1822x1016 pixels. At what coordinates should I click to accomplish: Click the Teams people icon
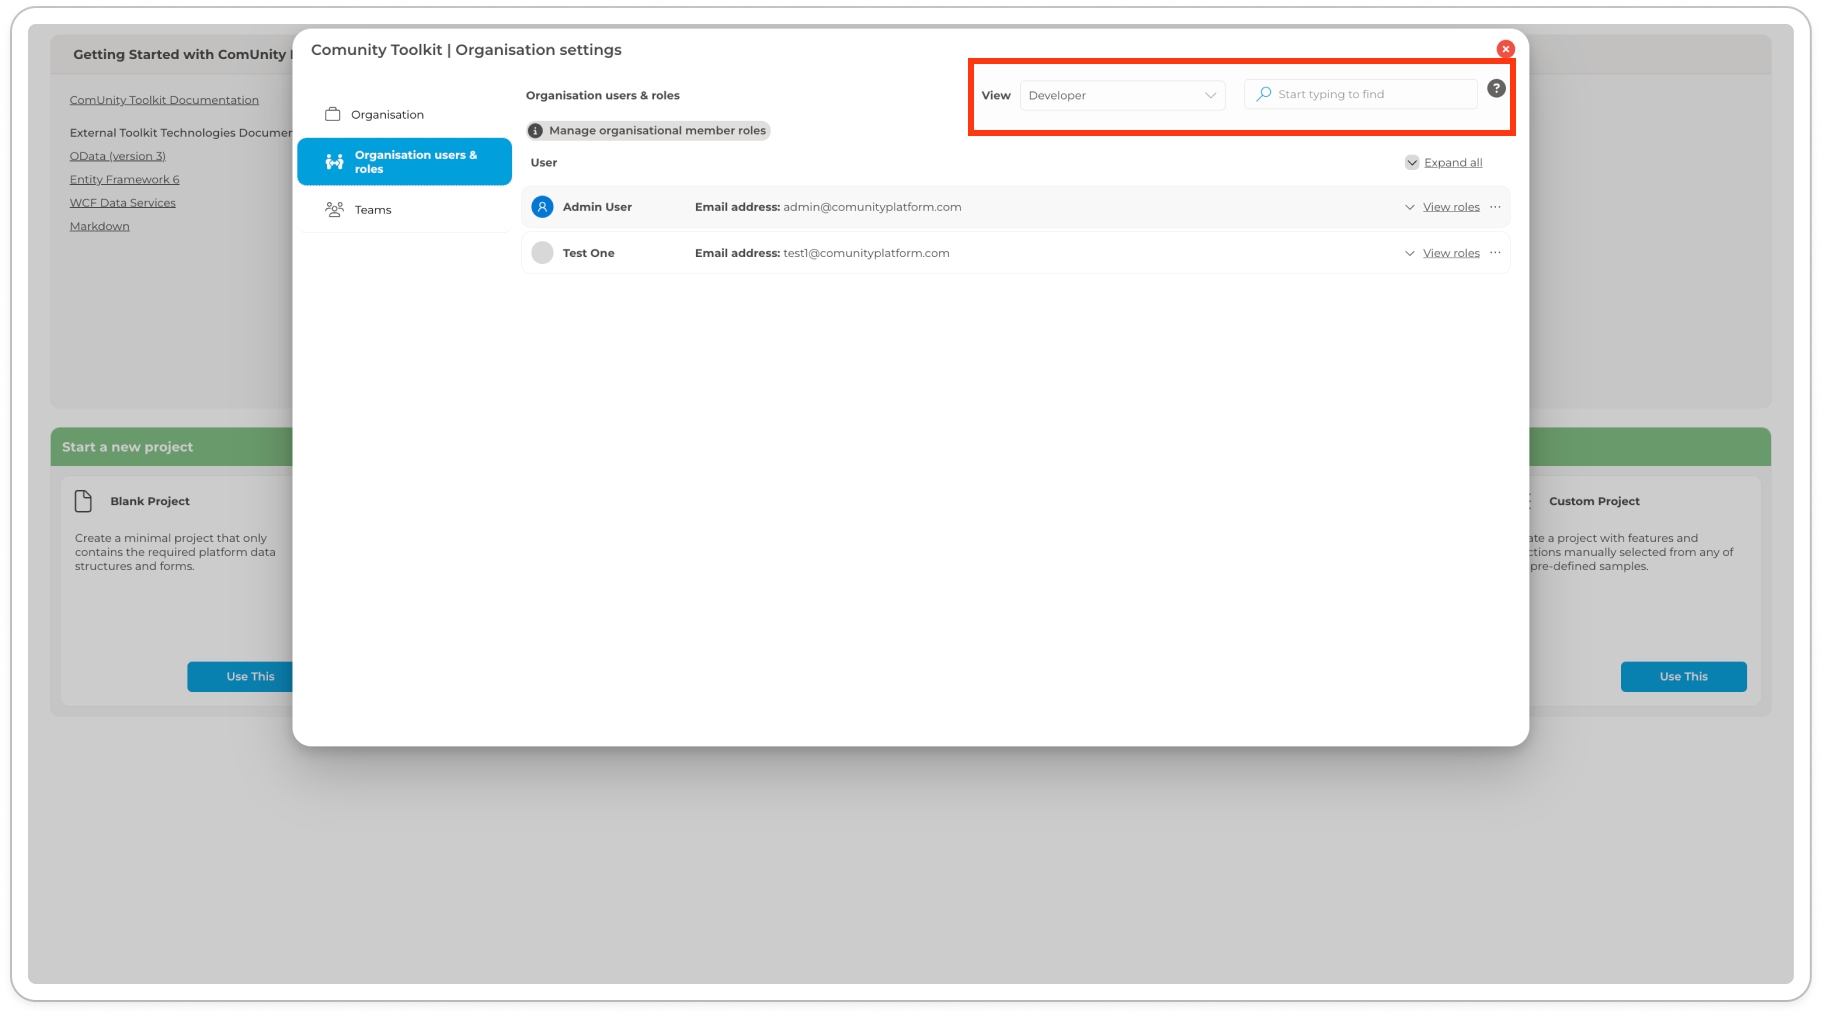point(334,210)
